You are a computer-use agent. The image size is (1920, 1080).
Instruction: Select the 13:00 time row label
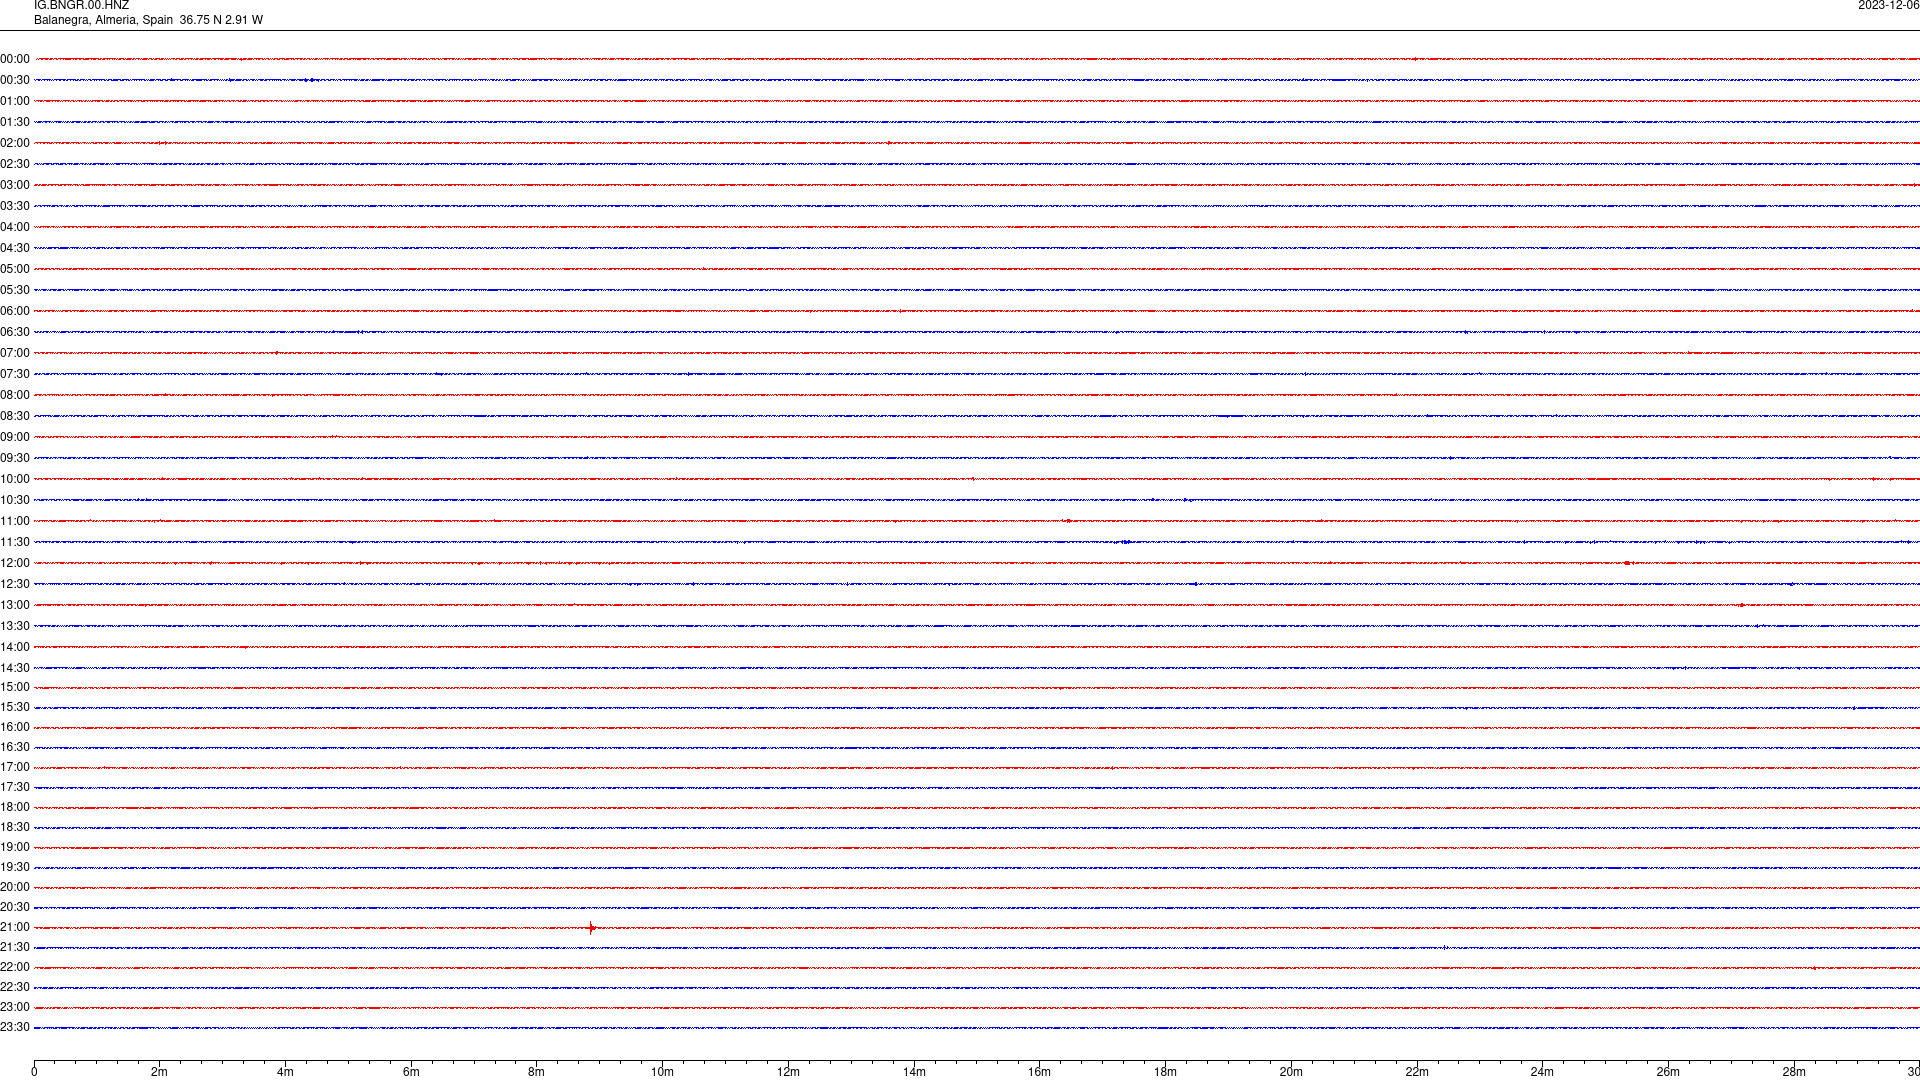coord(15,605)
